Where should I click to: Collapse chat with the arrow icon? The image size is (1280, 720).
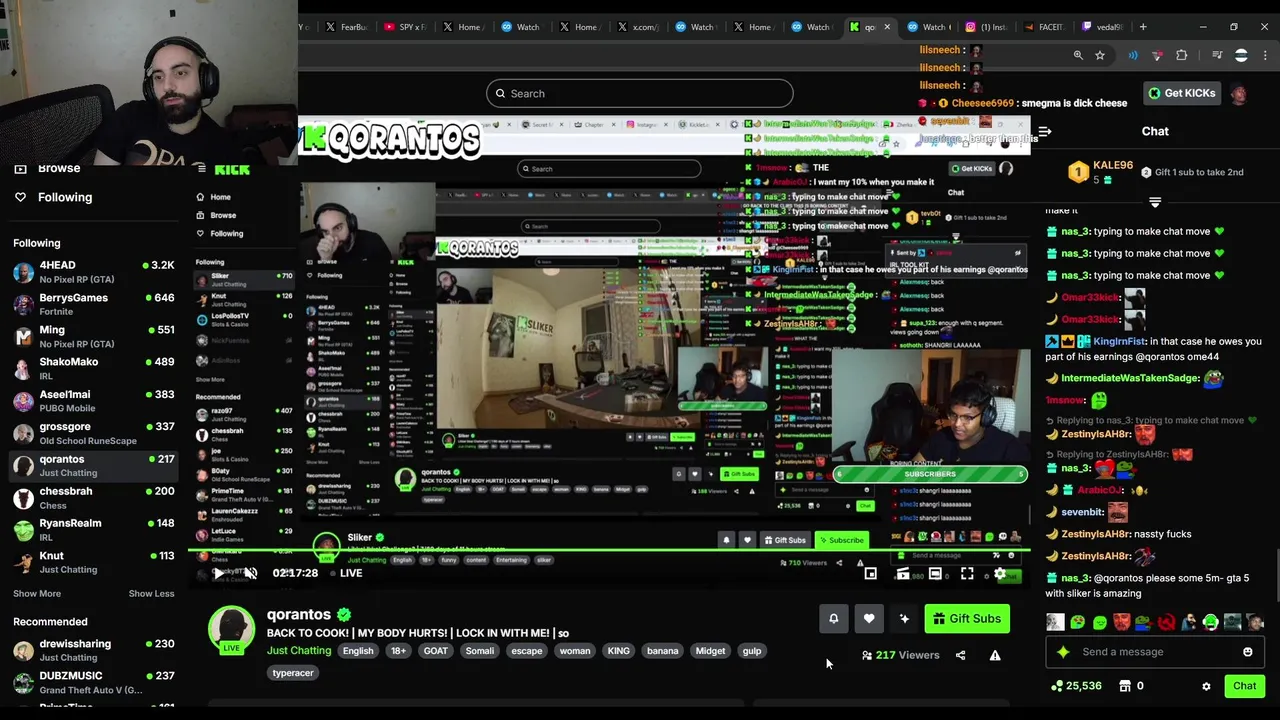pyautogui.click(x=1044, y=131)
